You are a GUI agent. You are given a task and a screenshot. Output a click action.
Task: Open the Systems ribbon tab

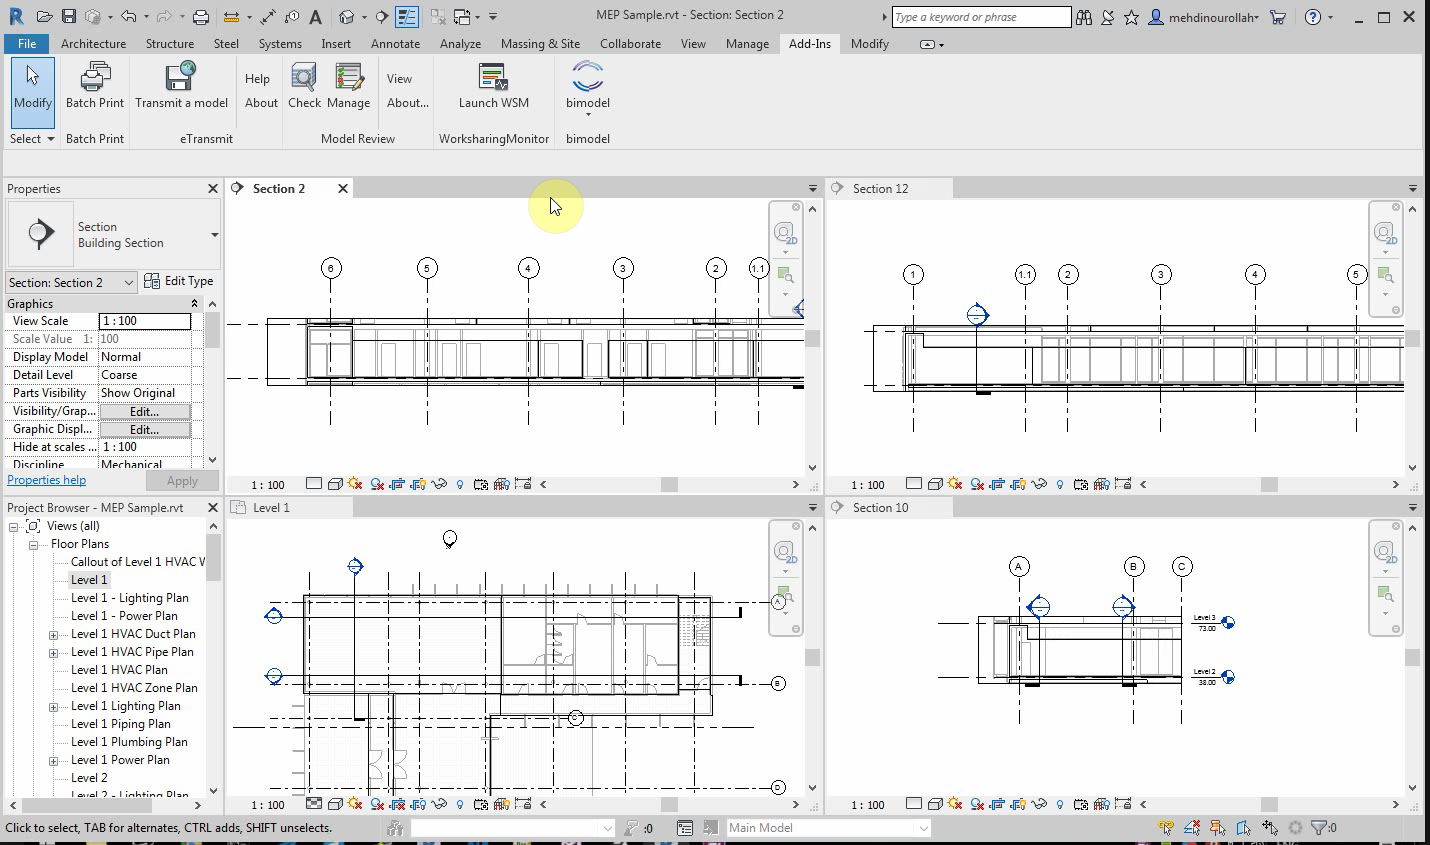tap(279, 43)
